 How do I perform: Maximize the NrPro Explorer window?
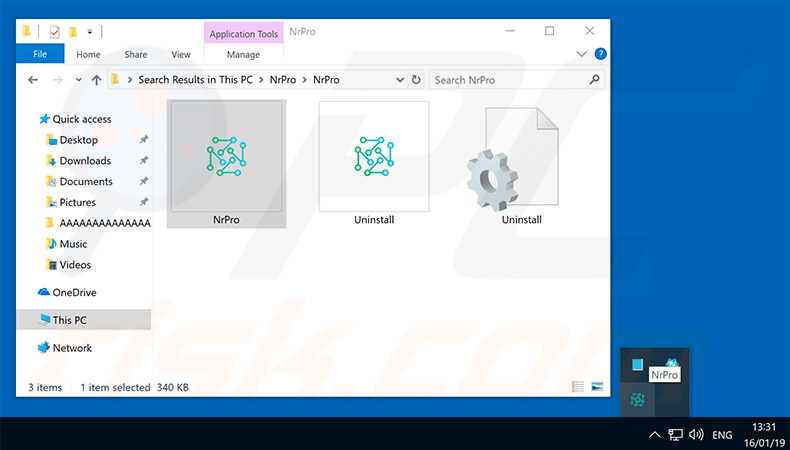tap(550, 31)
